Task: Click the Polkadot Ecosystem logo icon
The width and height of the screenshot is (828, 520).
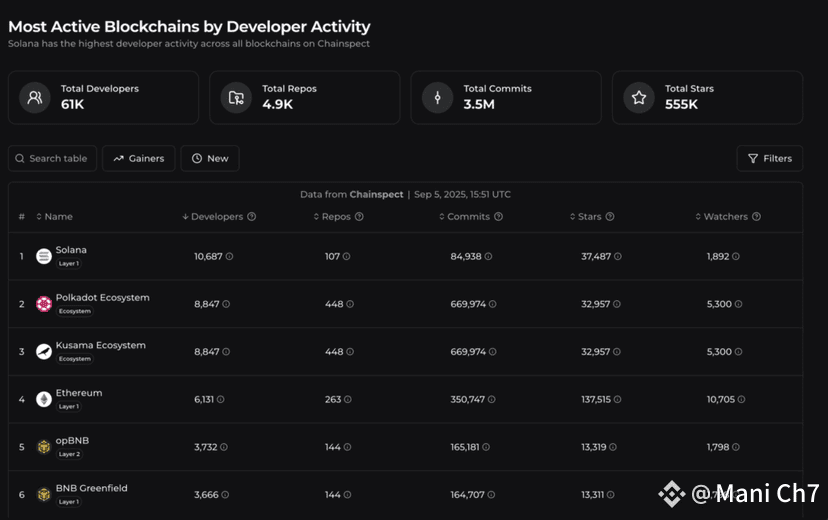Action: click(44, 304)
